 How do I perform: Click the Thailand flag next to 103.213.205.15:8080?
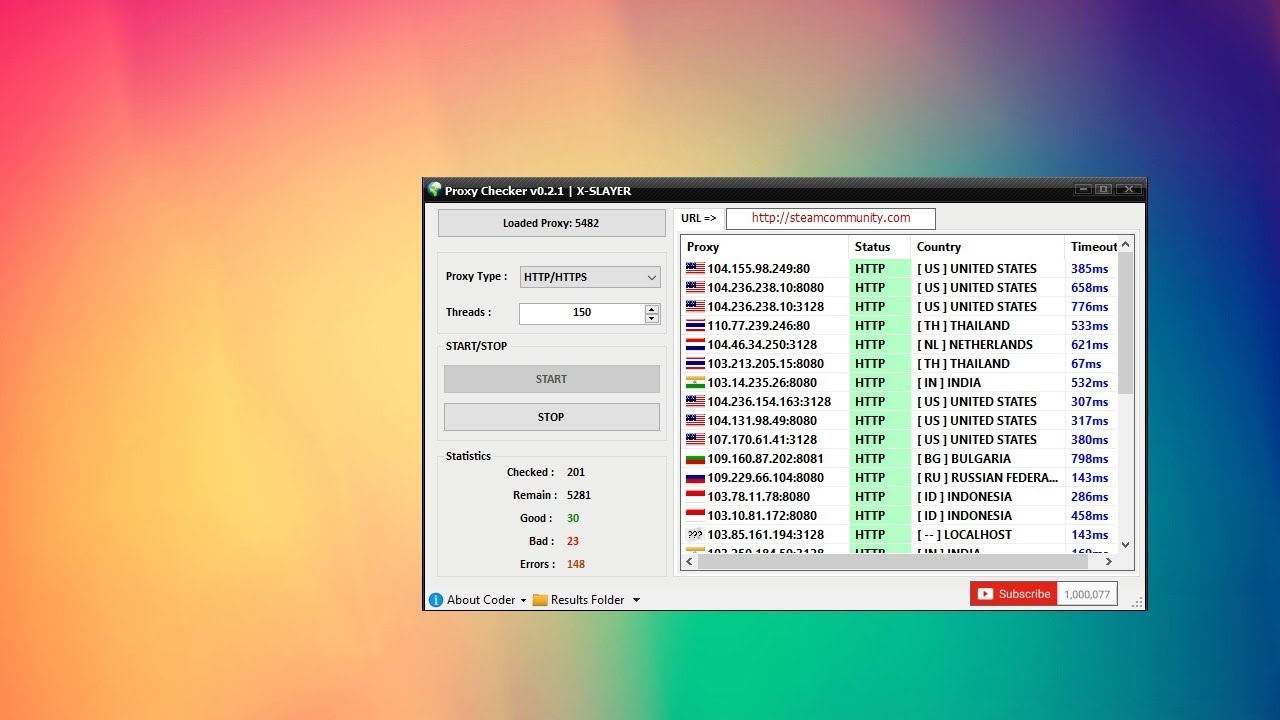(695, 363)
